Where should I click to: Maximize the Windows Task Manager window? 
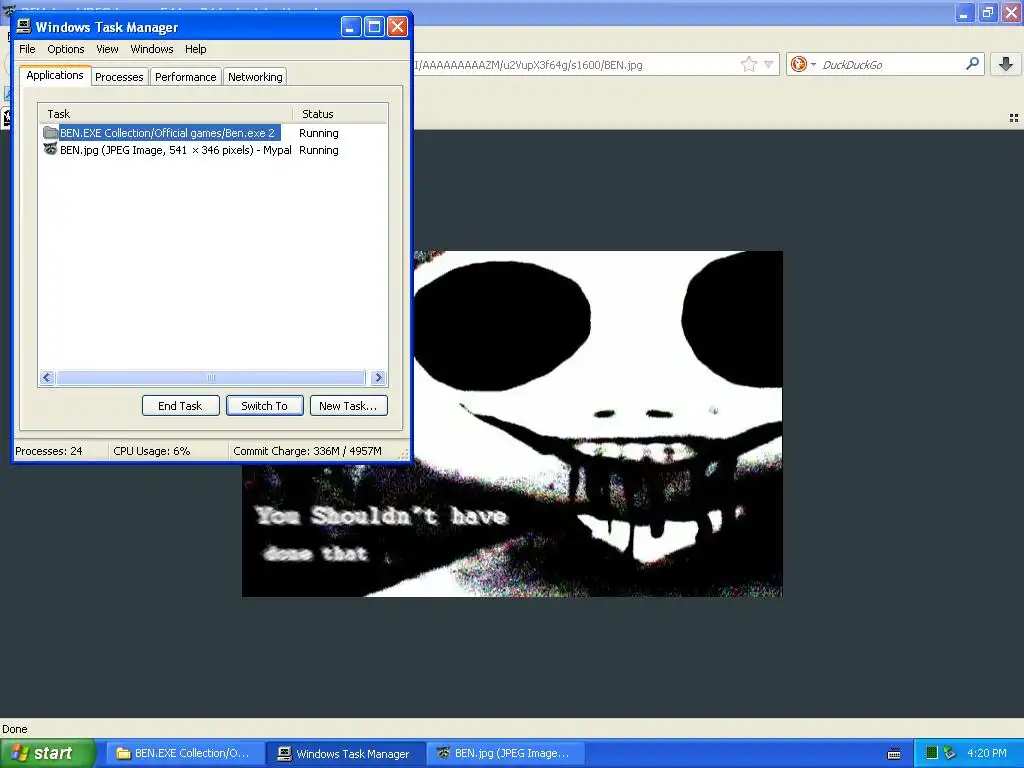(x=374, y=27)
